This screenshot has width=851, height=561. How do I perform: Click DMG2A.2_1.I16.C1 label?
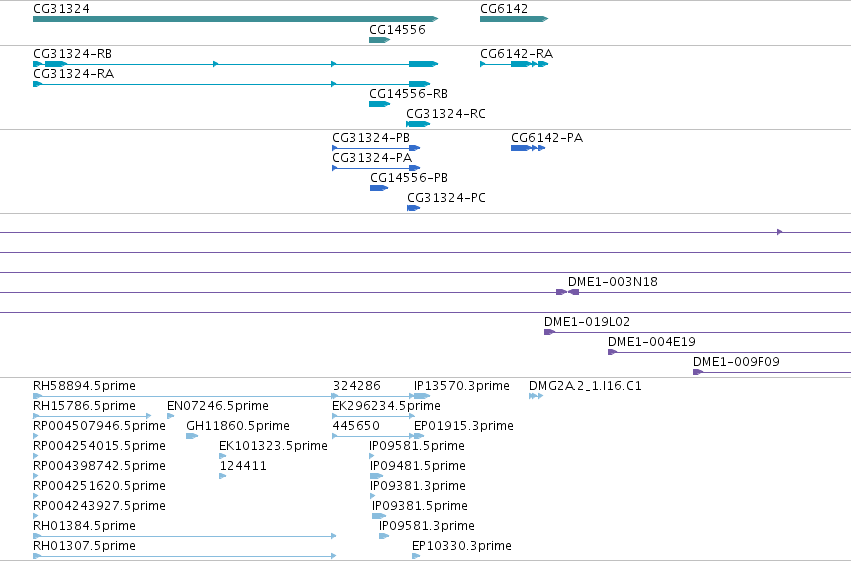coord(585,386)
